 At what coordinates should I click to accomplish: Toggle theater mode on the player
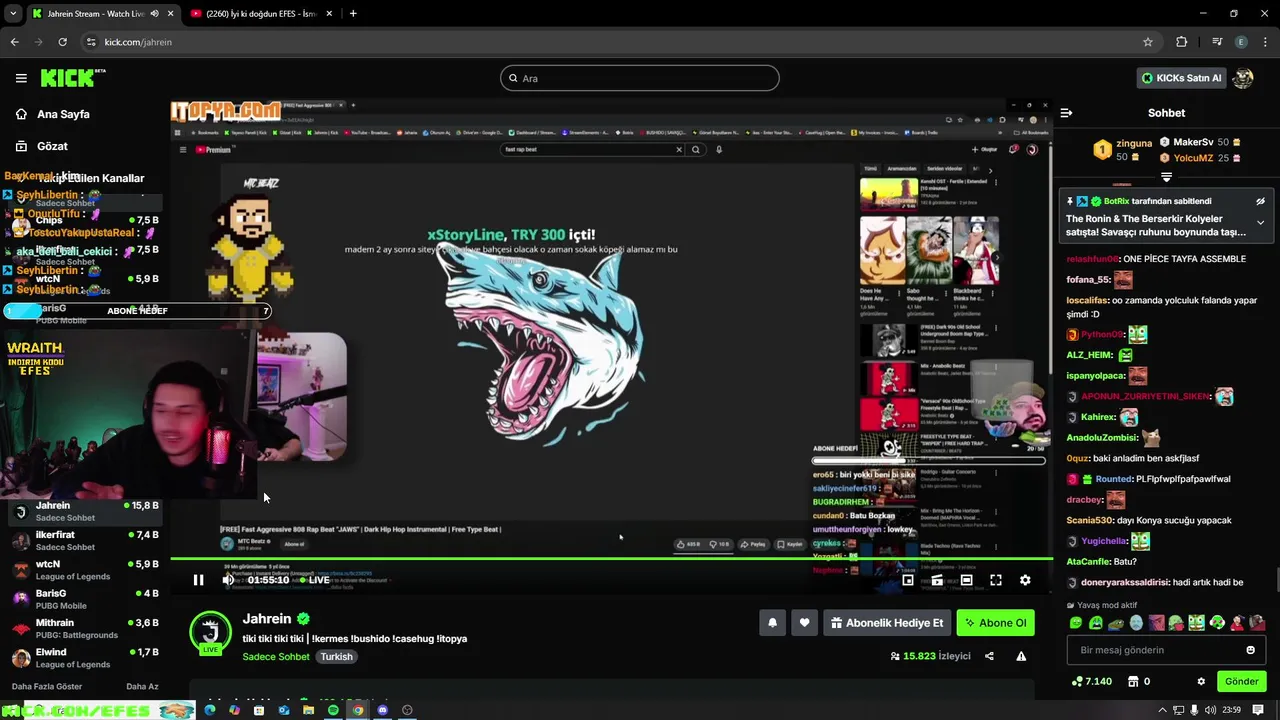pyautogui.click(x=966, y=580)
